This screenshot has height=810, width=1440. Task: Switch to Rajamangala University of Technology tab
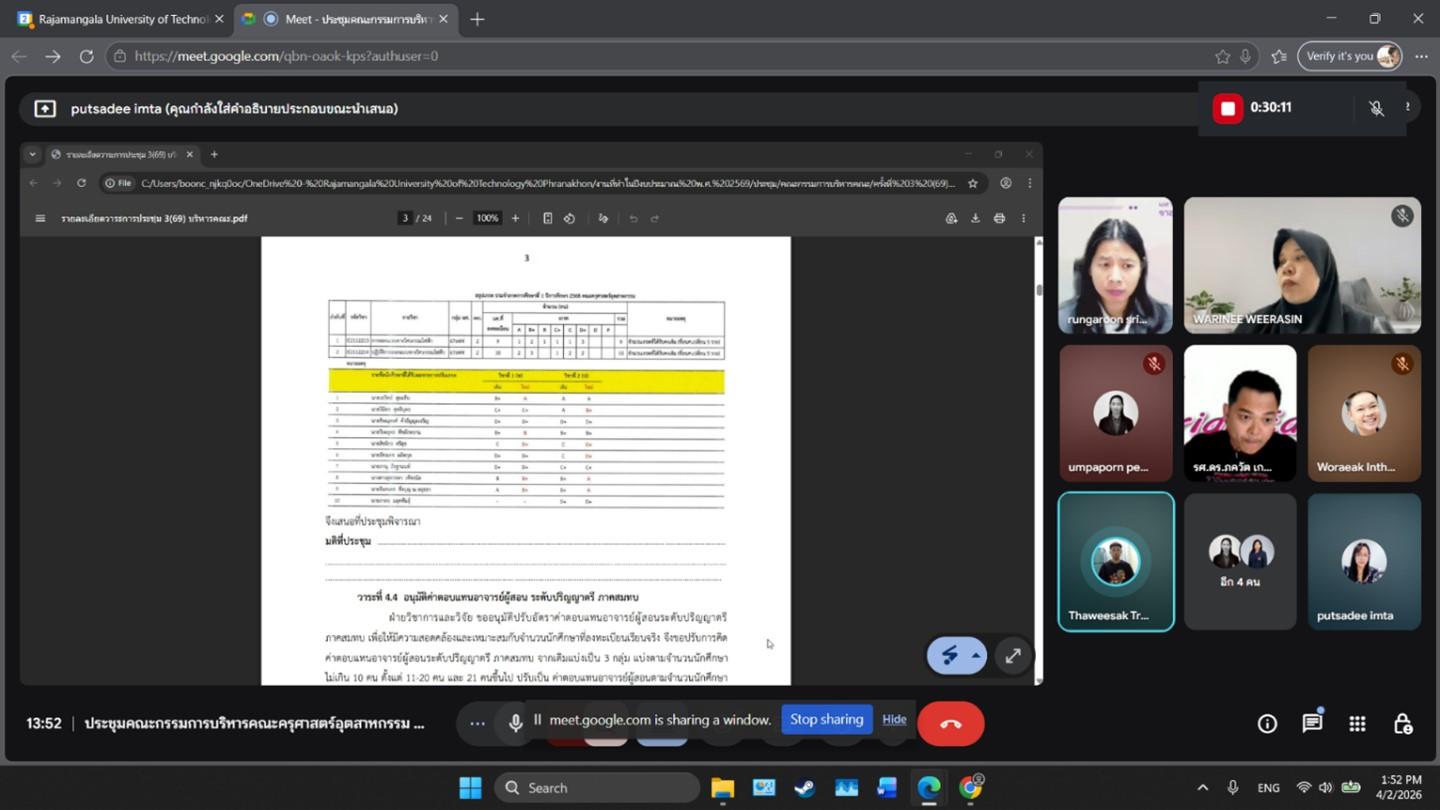tap(120, 19)
